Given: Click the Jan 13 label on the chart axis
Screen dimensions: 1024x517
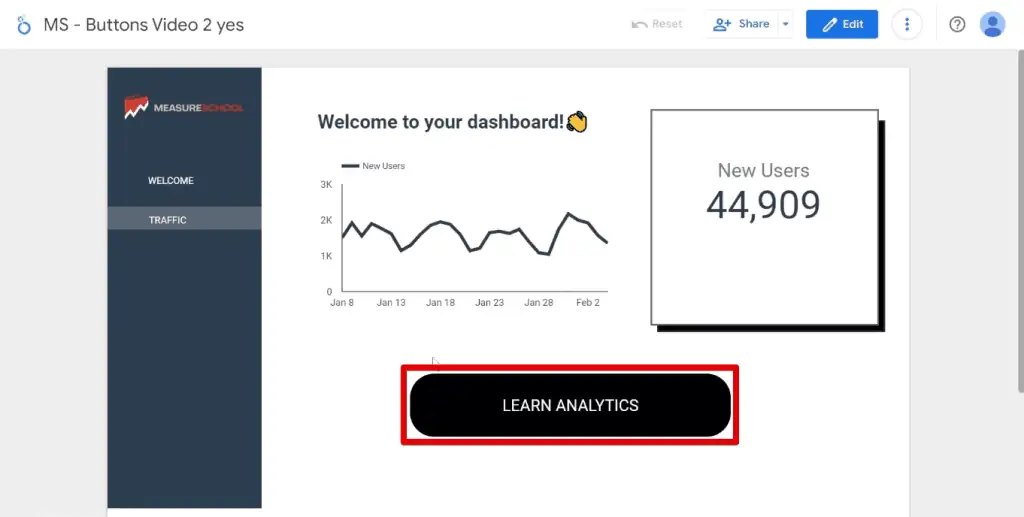Looking at the screenshot, I should click(x=391, y=302).
